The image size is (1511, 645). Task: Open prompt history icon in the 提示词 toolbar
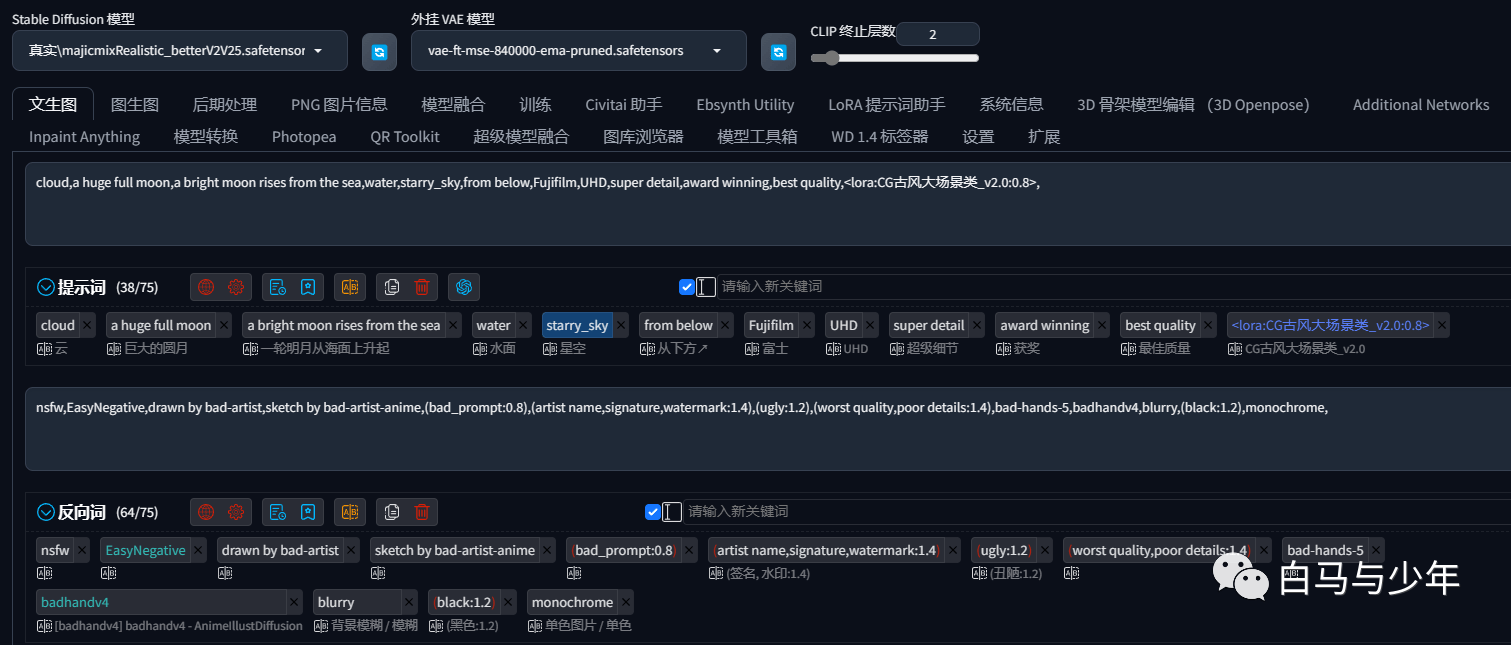coord(278,287)
